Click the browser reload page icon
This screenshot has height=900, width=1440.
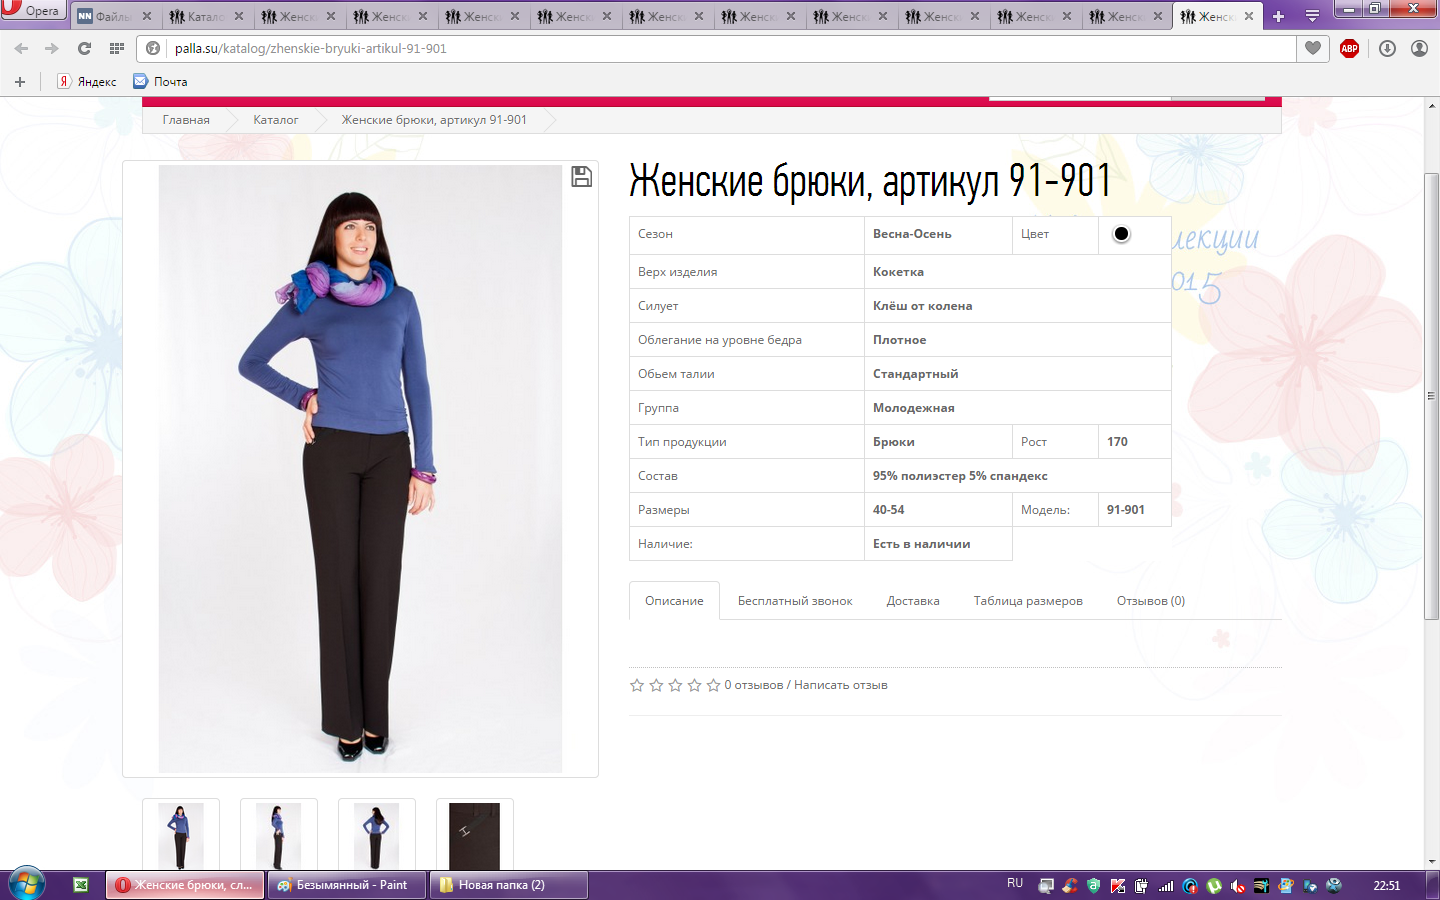pyautogui.click(x=84, y=48)
